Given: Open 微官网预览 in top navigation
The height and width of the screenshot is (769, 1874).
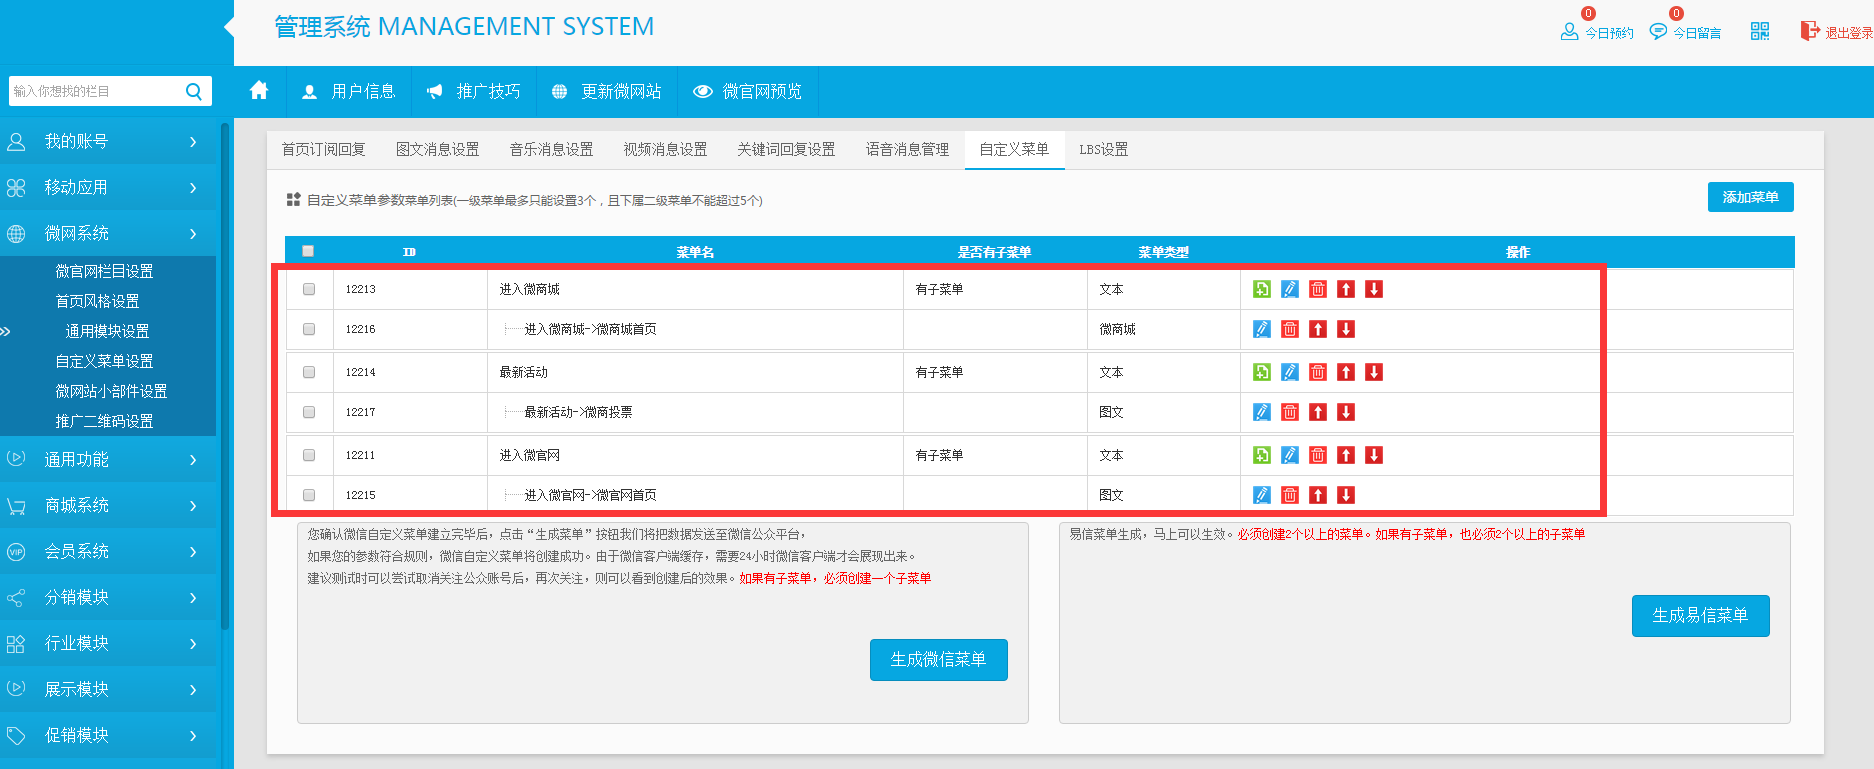Looking at the screenshot, I should pyautogui.click(x=748, y=91).
